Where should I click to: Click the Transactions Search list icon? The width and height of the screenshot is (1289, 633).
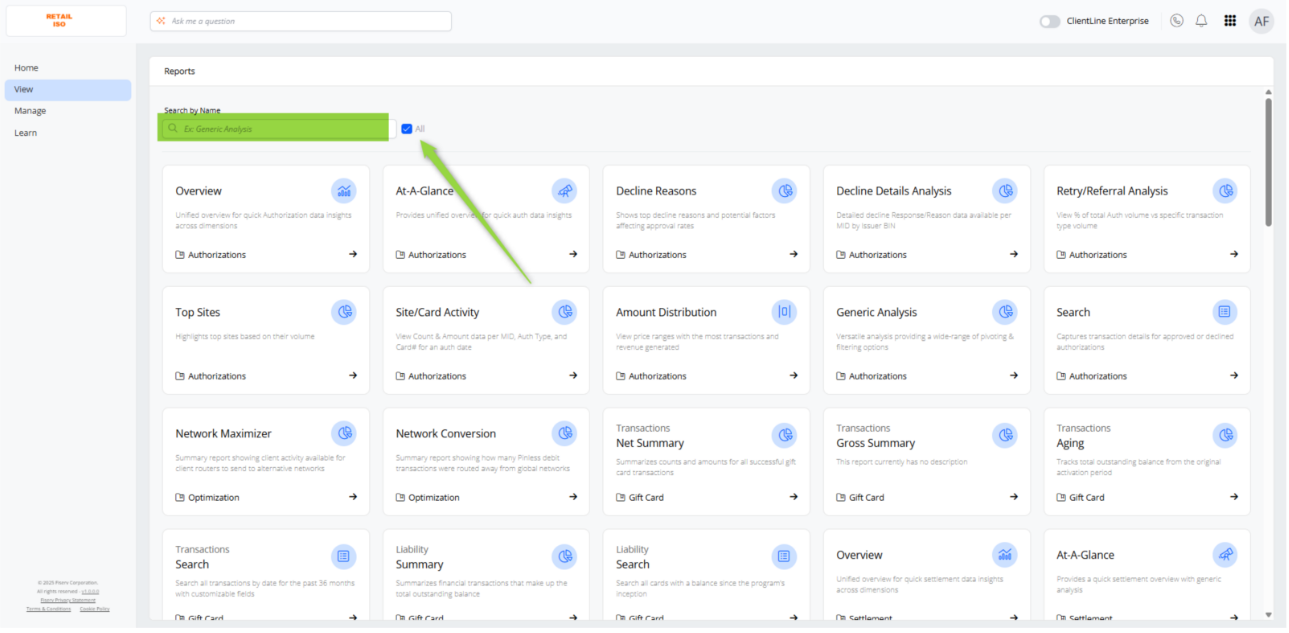point(344,556)
